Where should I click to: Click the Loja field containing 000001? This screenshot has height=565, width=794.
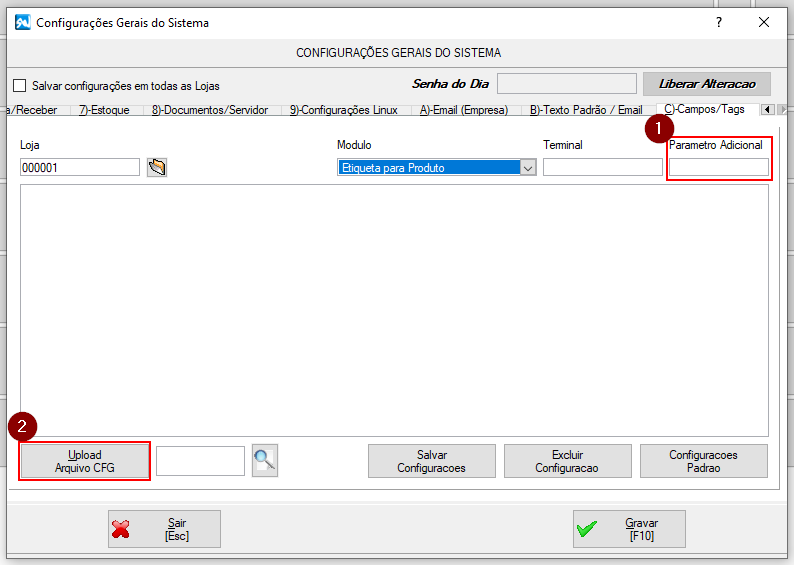click(80, 168)
